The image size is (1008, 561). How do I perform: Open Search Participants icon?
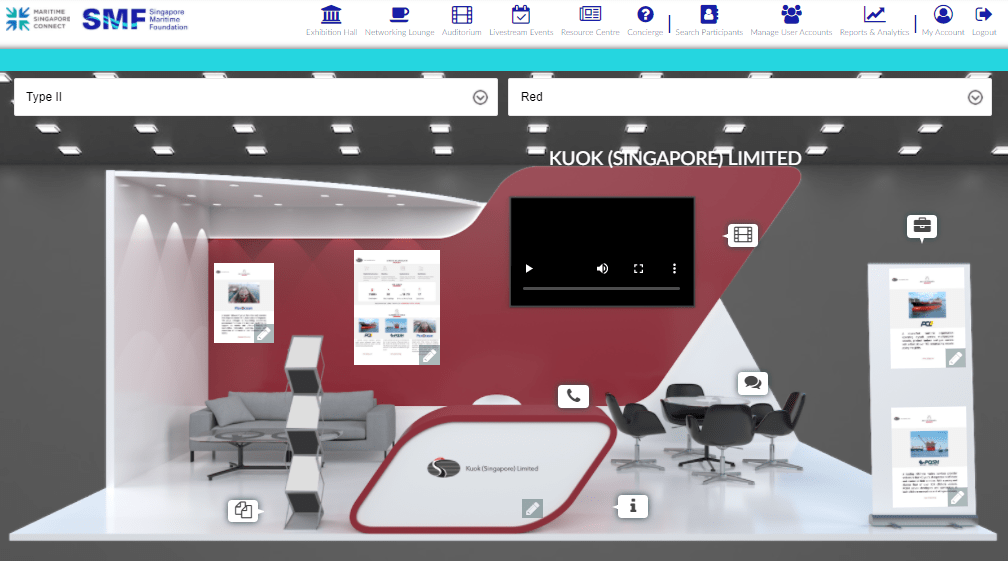tap(709, 14)
